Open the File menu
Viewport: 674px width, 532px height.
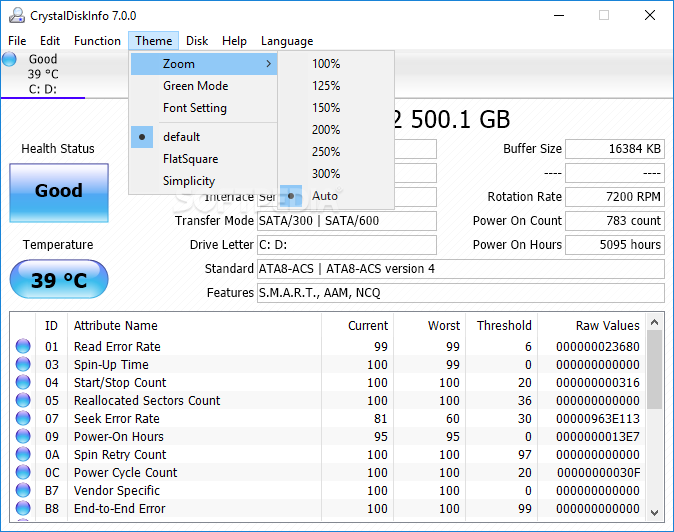pyautogui.click(x=17, y=41)
